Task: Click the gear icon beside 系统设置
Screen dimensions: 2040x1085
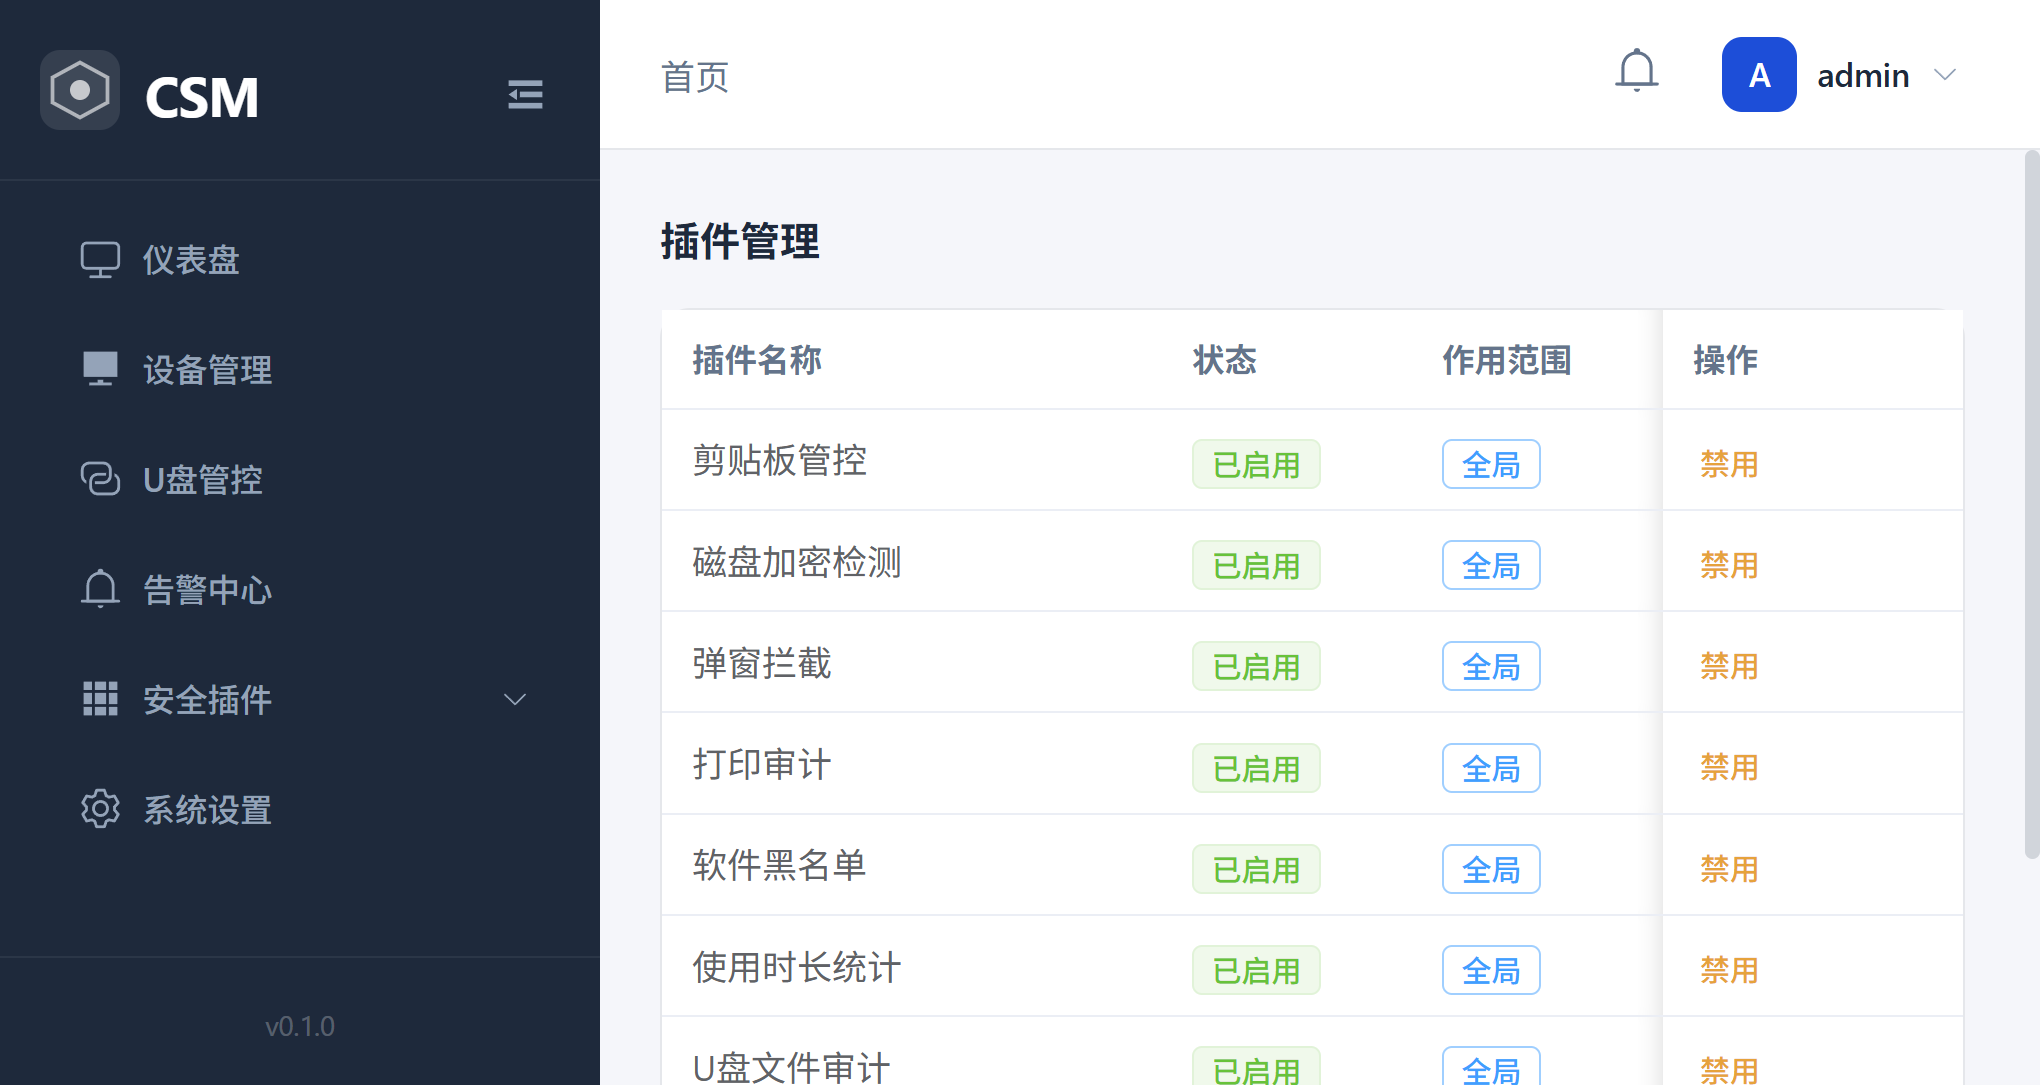Action: pos(100,809)
